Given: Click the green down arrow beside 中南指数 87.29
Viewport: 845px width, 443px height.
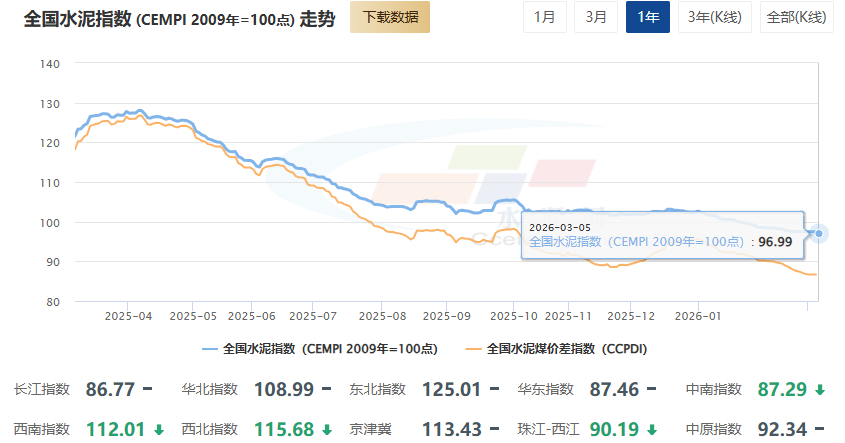Looking at the screenshot, I should click(x=820, y=389).
